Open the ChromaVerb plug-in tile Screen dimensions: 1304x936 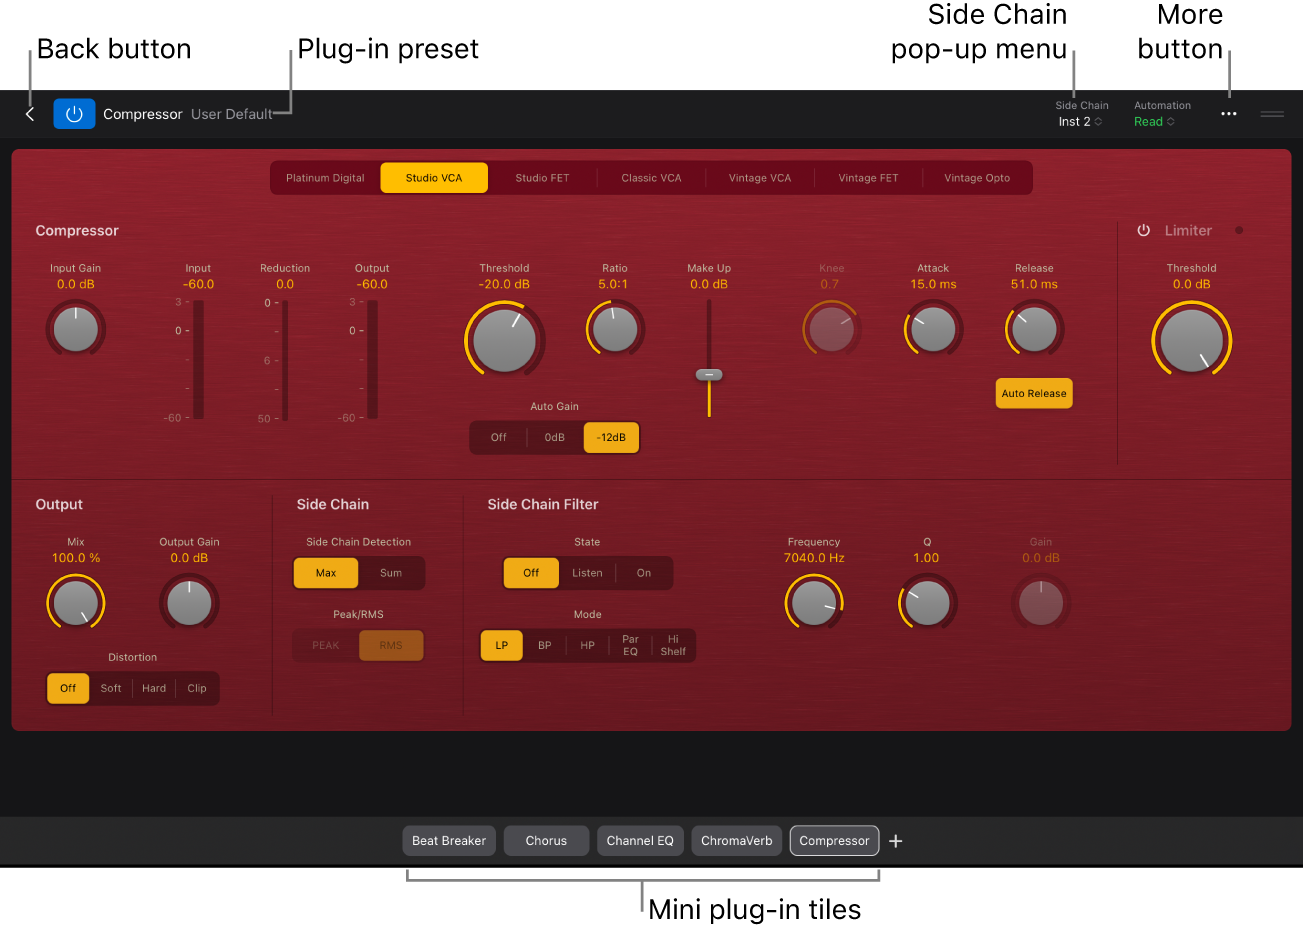coord(737,841)
